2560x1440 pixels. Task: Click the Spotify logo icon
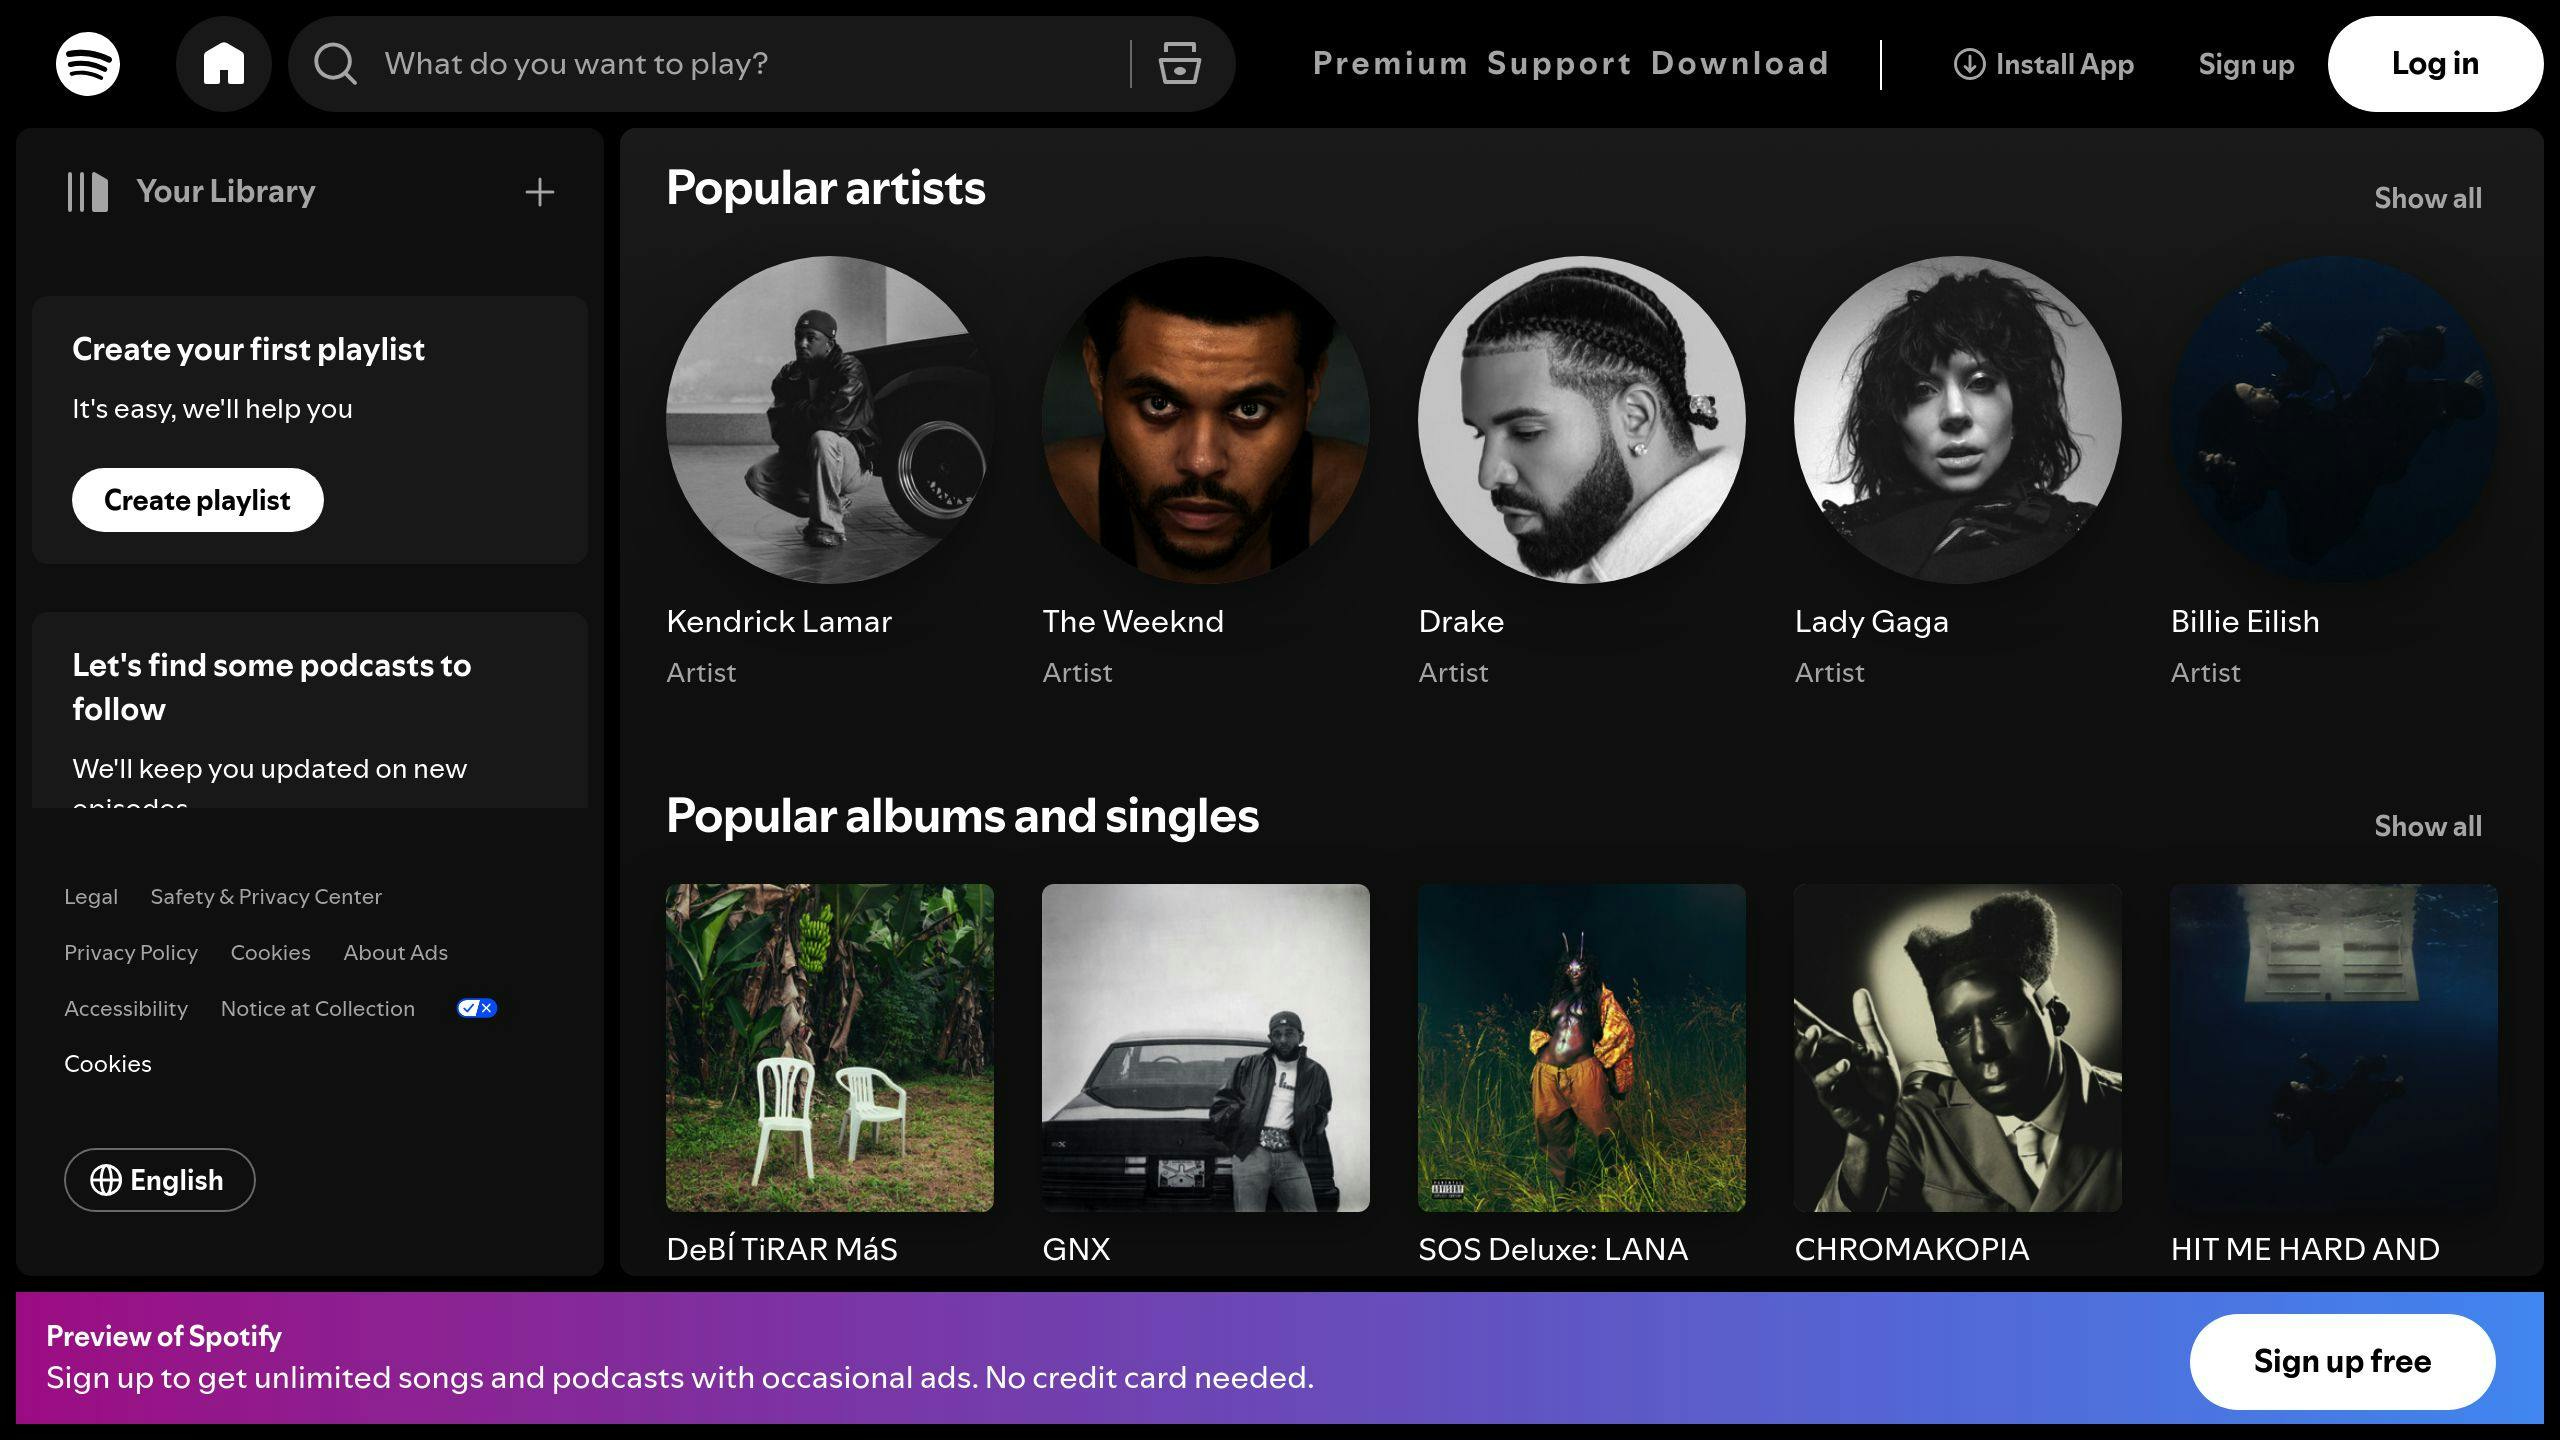pos(88,64)
